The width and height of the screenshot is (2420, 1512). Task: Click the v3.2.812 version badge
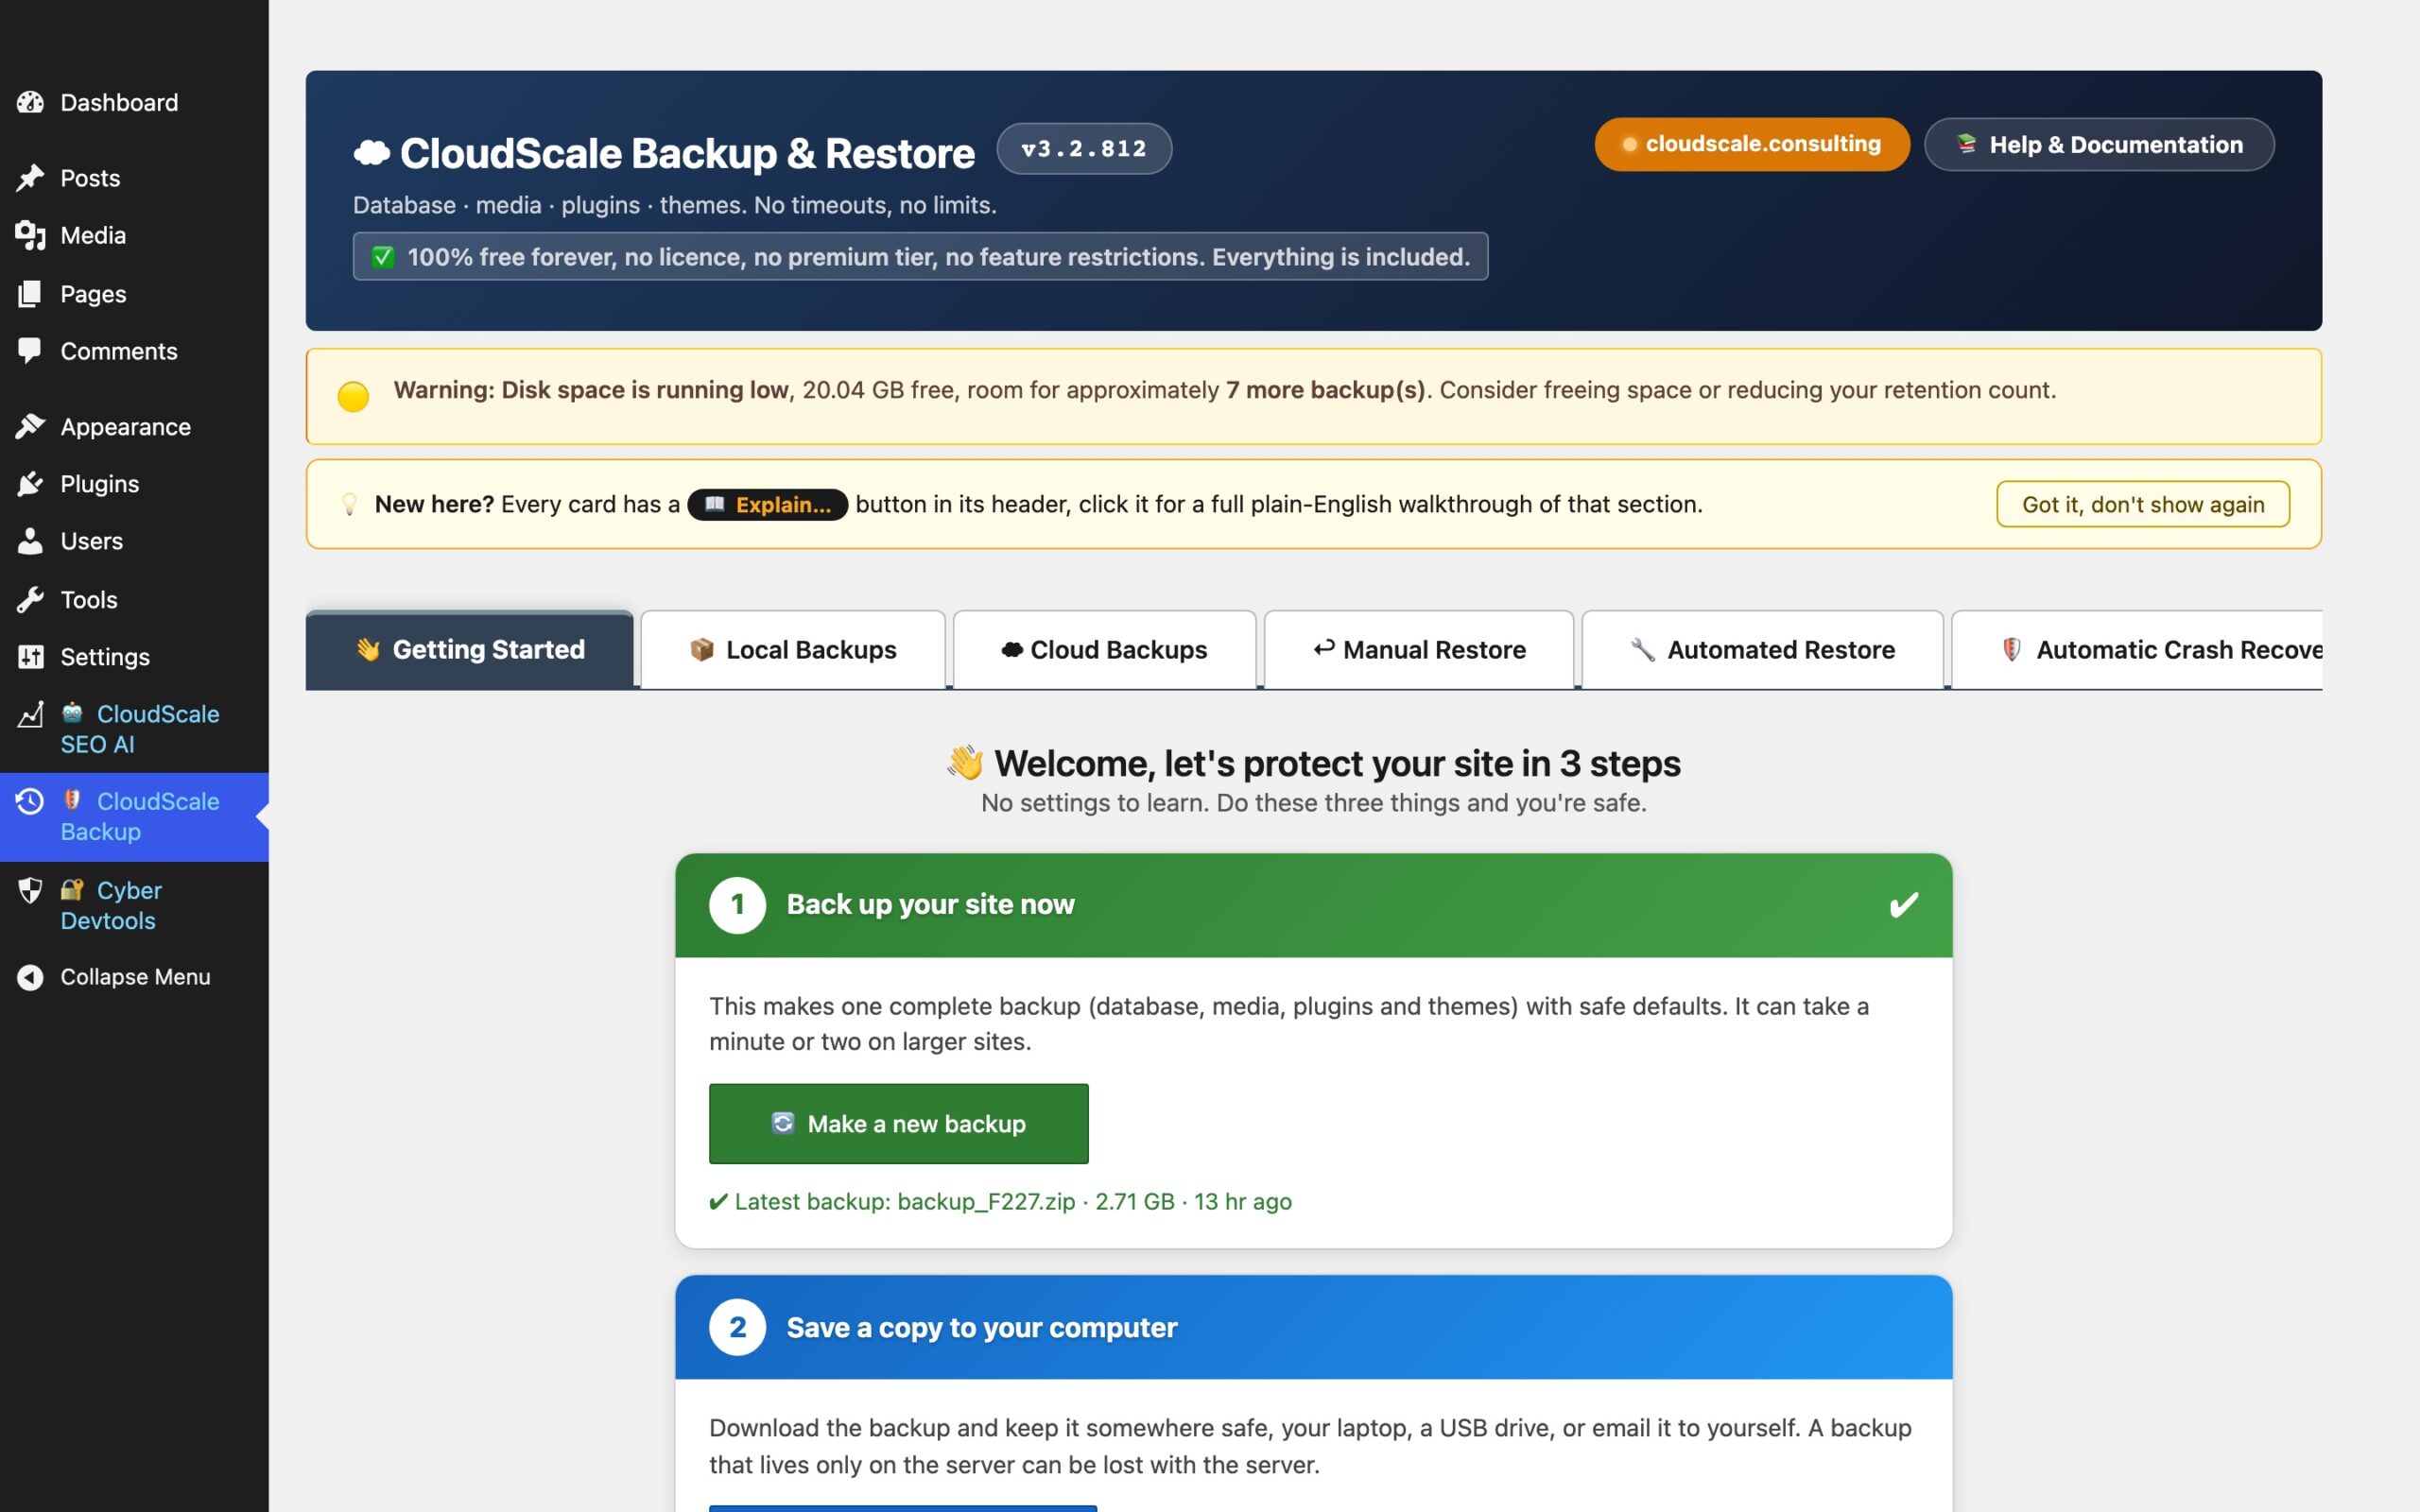pyautogui.click(x=1084, y=149)
